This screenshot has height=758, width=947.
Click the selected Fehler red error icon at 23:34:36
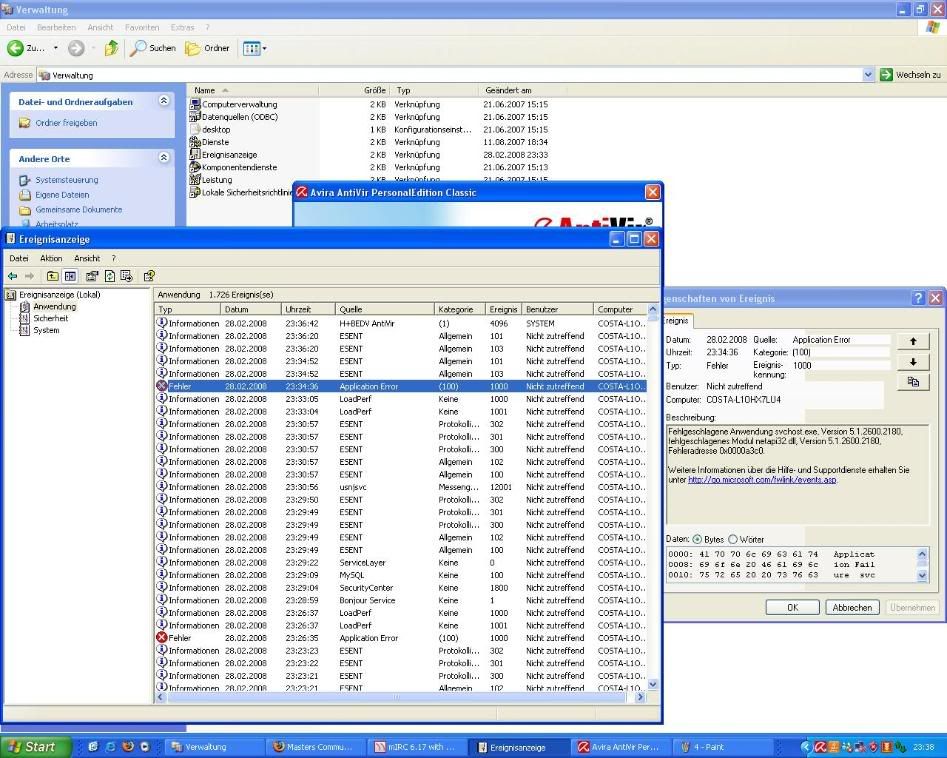click(162, 386)
